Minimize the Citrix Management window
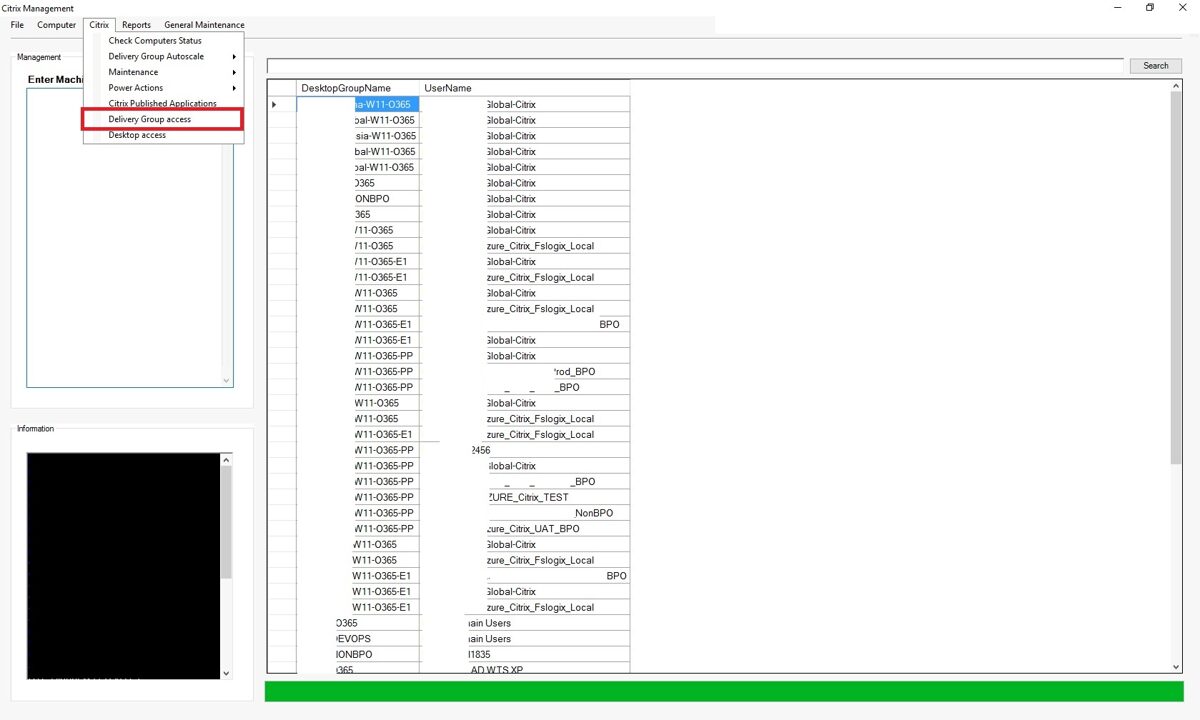Viewport: 1200px width, 720px height. 1116,8
